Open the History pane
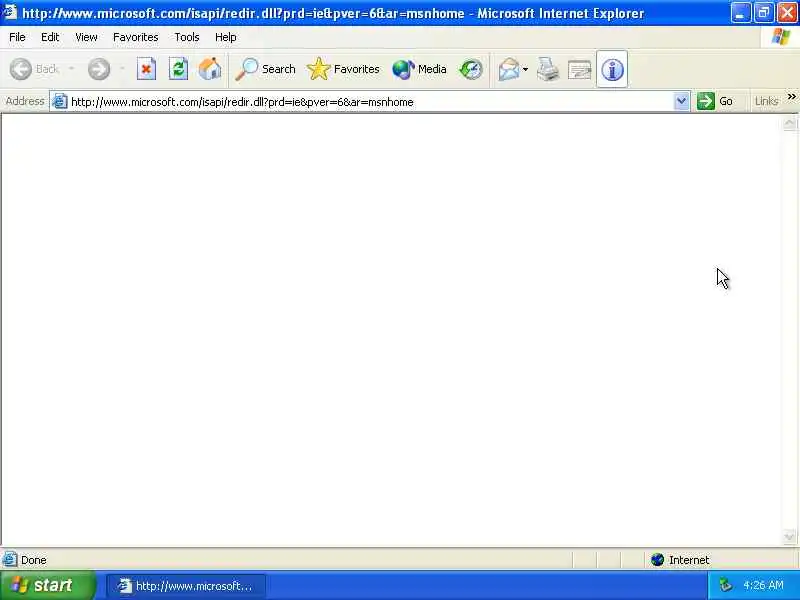The width and height of the screenshot is (800, 600). [470, 69]
